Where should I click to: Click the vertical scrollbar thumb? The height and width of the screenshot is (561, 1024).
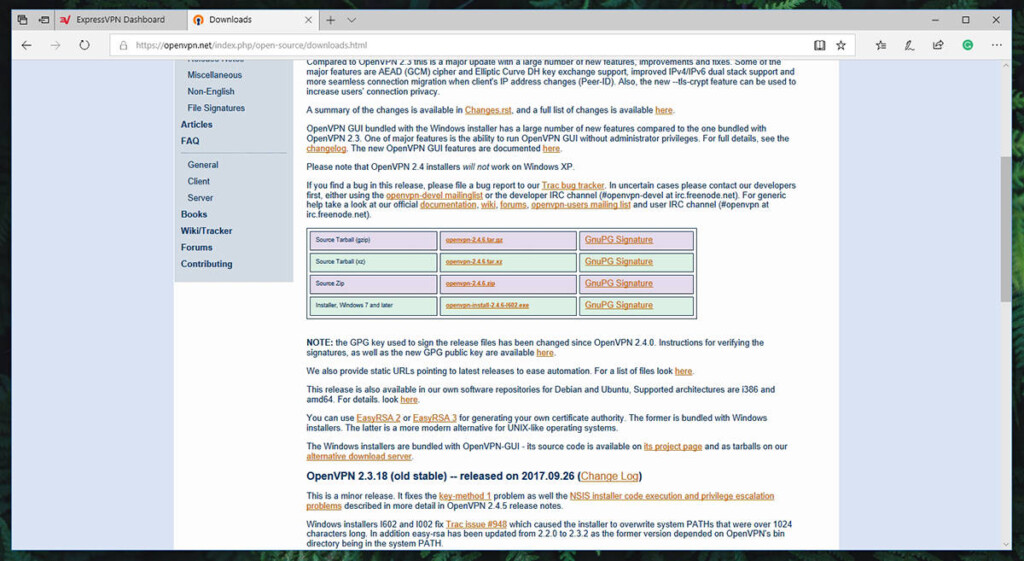(1005, 229)
